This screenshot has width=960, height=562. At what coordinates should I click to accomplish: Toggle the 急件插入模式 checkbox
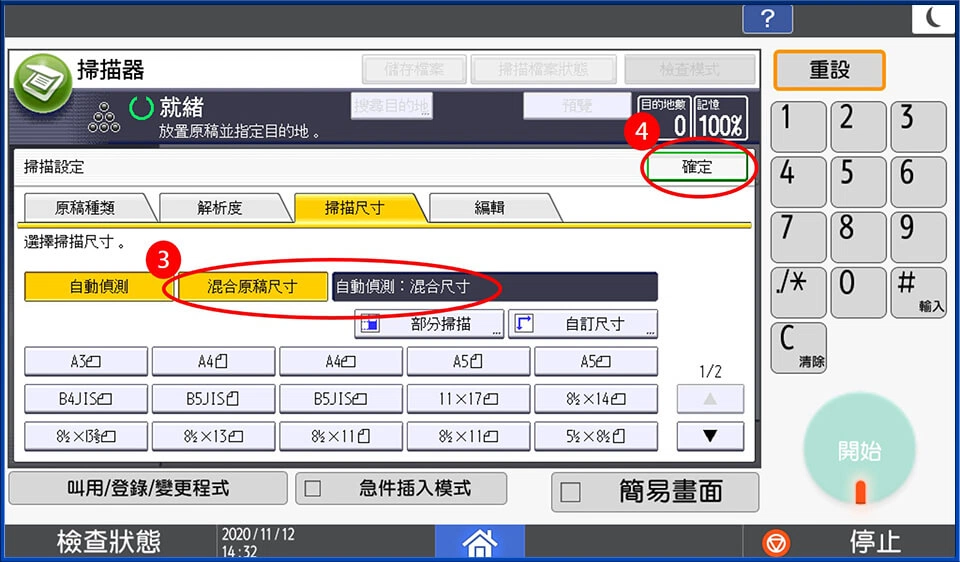(313, 489)
